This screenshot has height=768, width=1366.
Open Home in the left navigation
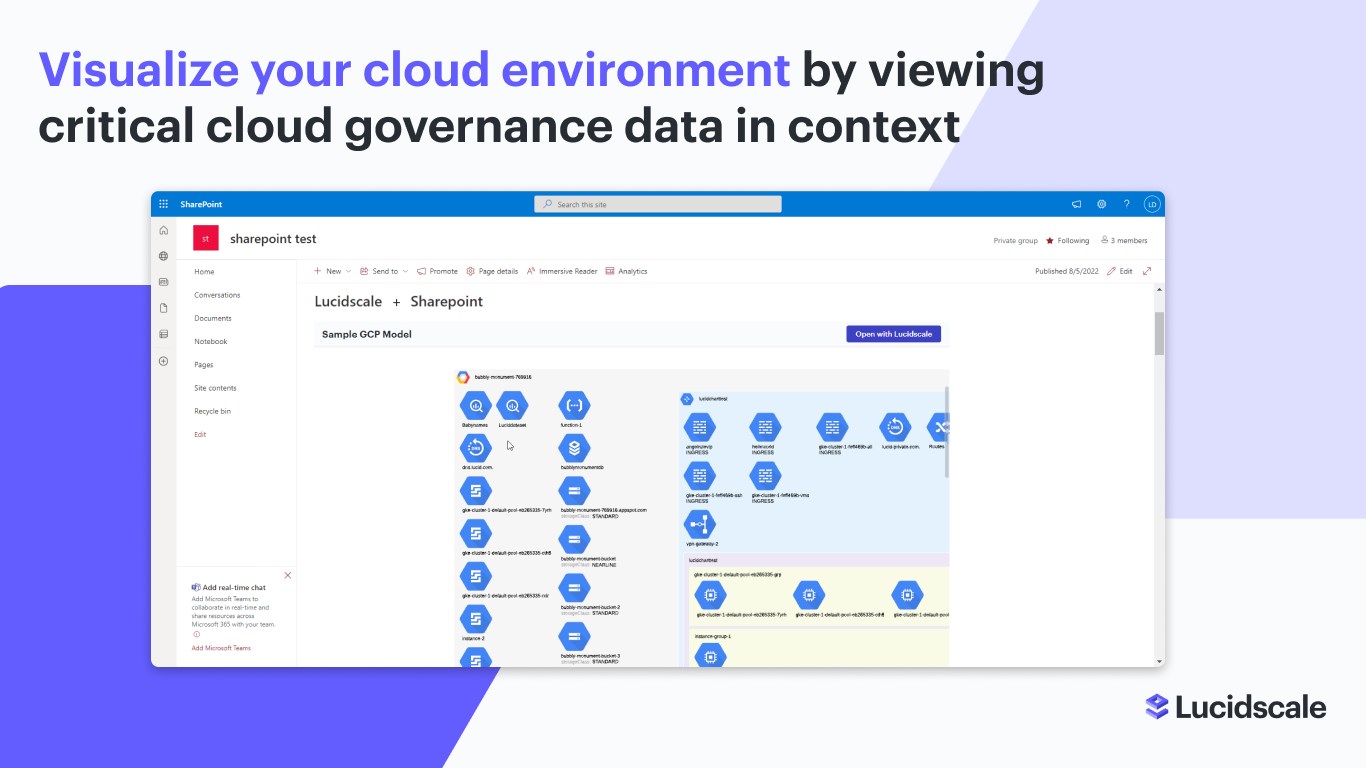point(204,272)
